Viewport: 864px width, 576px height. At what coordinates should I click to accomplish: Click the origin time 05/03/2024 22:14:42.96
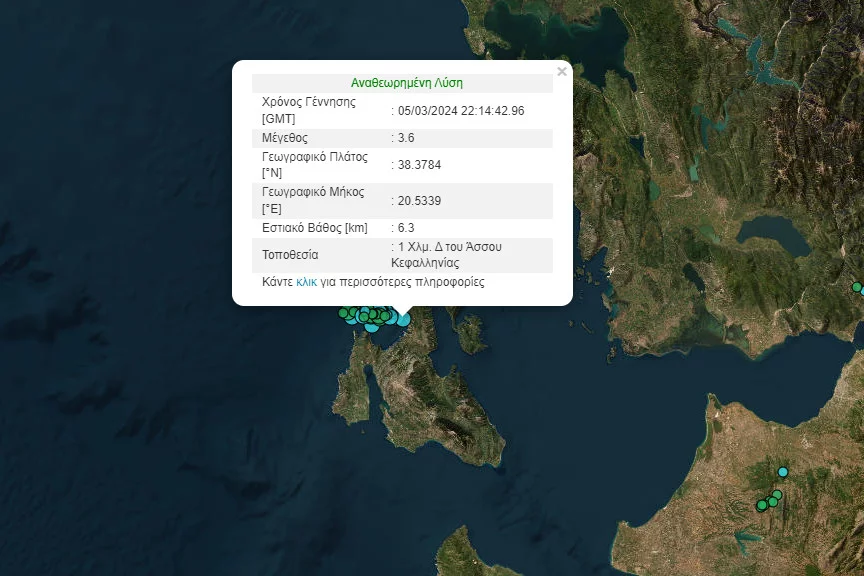(x=461, y=111)
